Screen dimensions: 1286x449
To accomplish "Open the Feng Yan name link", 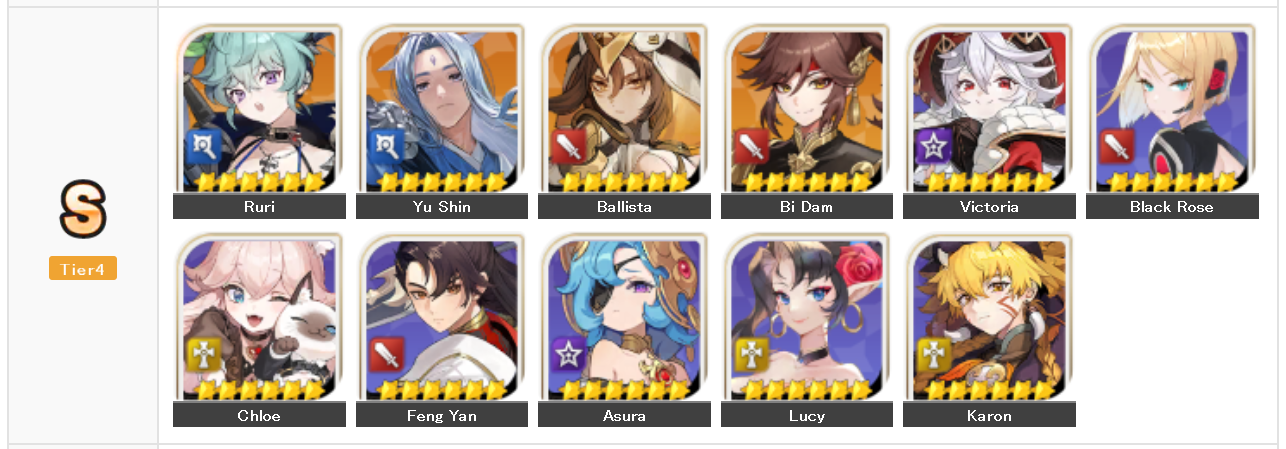I will (x=442, y=415).
